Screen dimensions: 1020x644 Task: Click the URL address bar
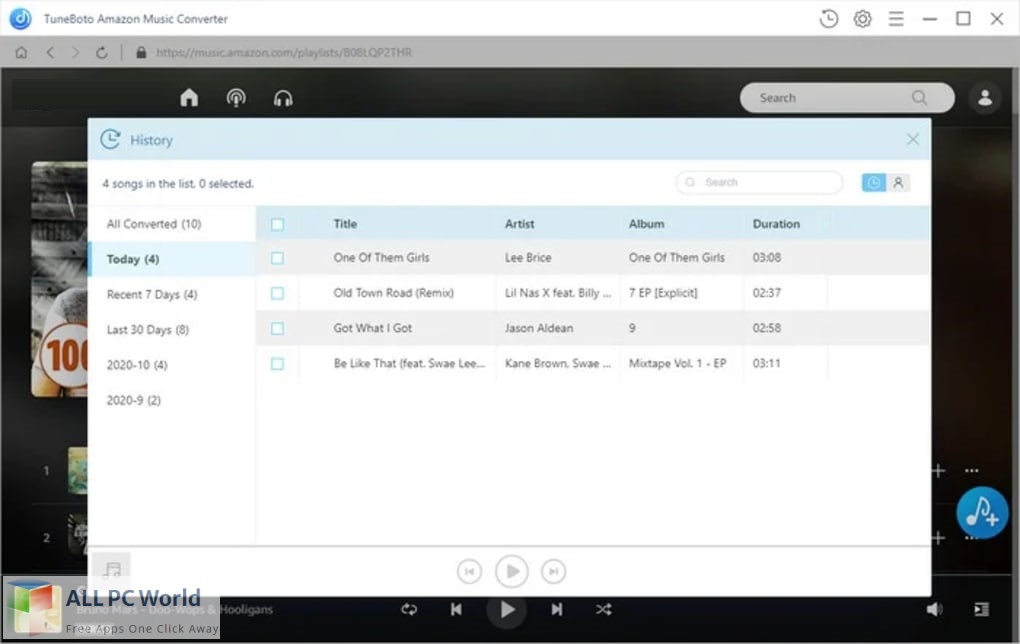(x=284, y=53)
